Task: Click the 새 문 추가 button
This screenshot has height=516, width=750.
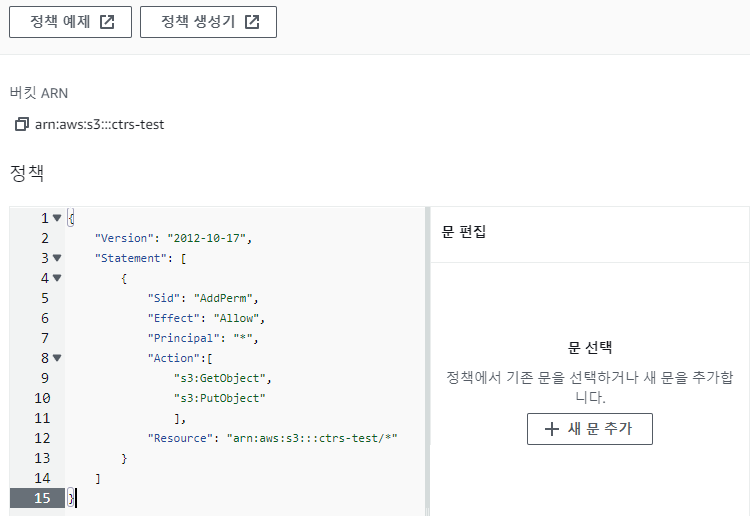Action: [590, 429]
